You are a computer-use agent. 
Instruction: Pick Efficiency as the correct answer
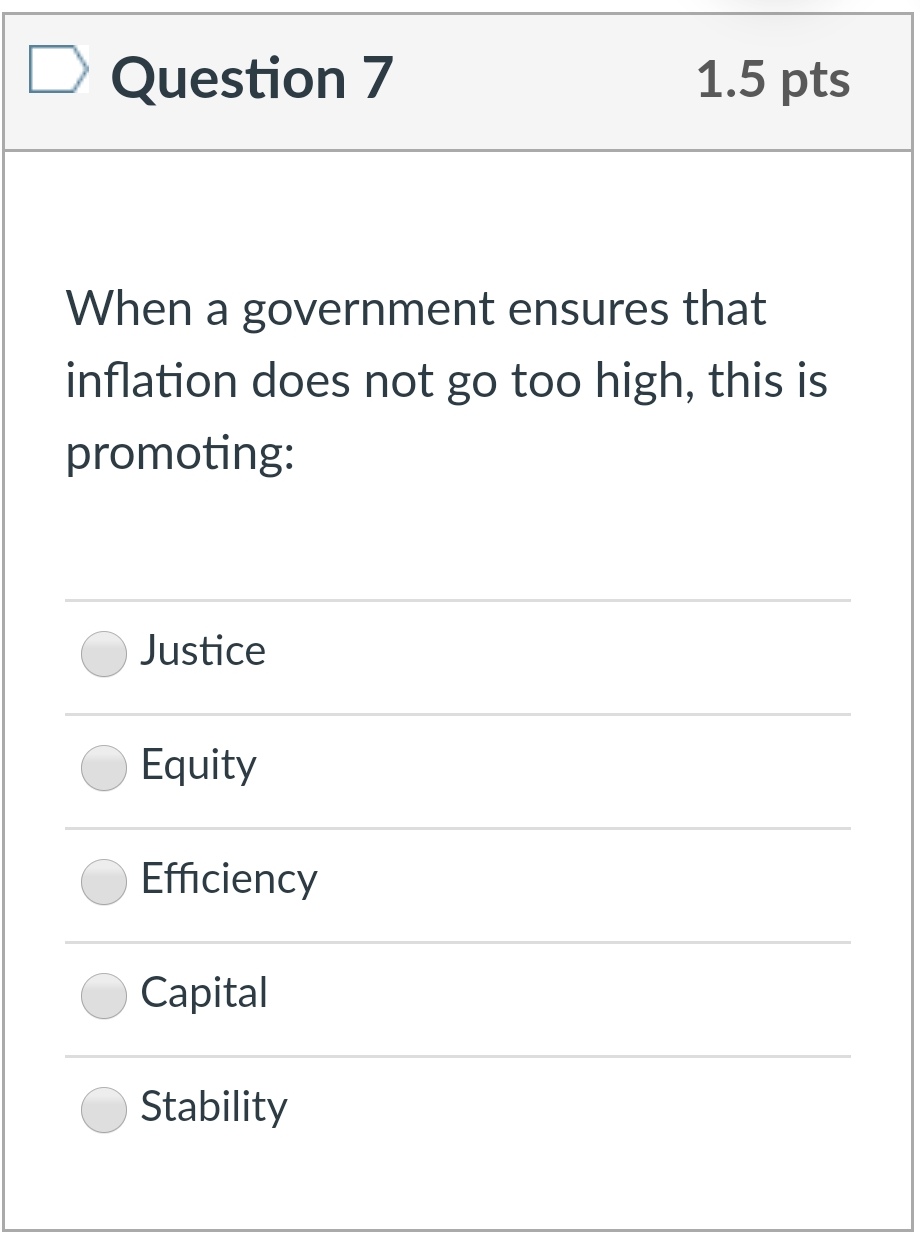(x=103, y=882)
